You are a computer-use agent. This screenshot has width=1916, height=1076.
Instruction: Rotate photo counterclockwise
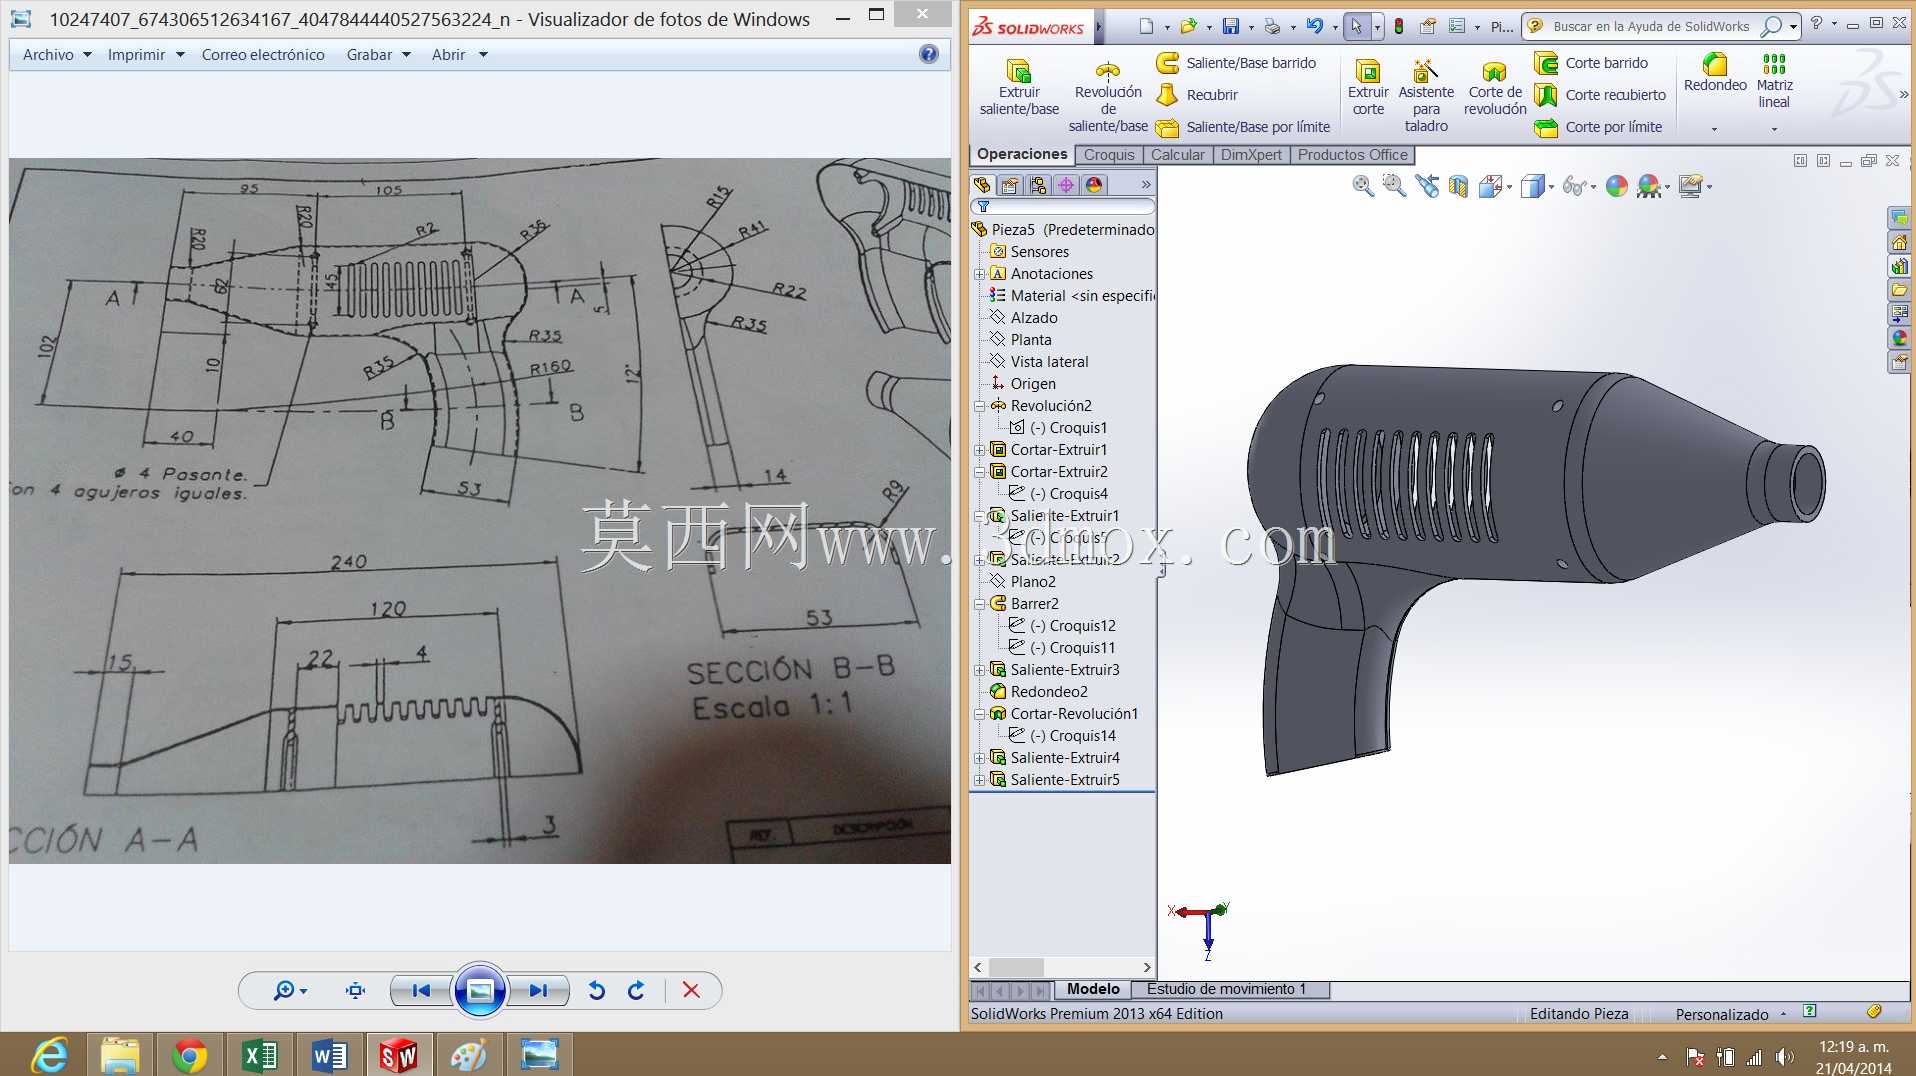597,991
